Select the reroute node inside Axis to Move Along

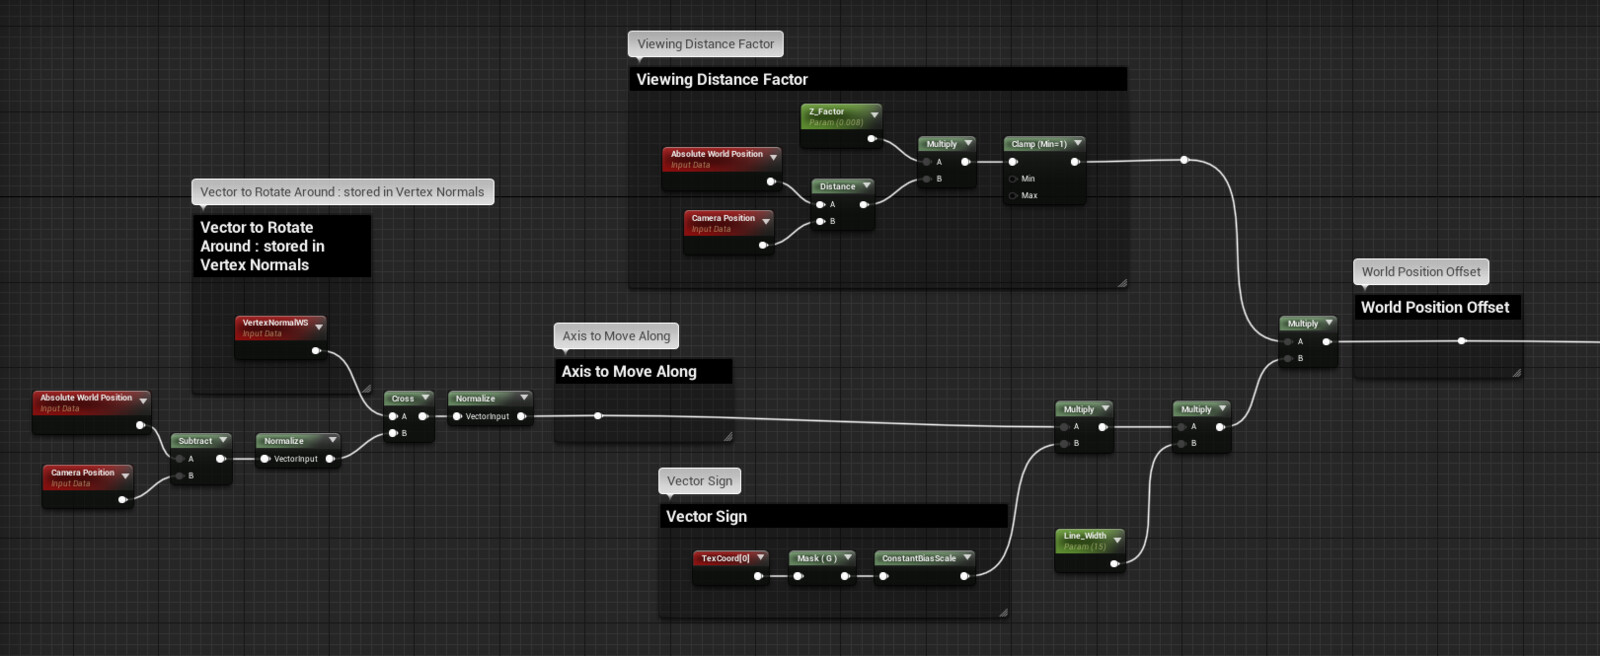tap(598, 416)
